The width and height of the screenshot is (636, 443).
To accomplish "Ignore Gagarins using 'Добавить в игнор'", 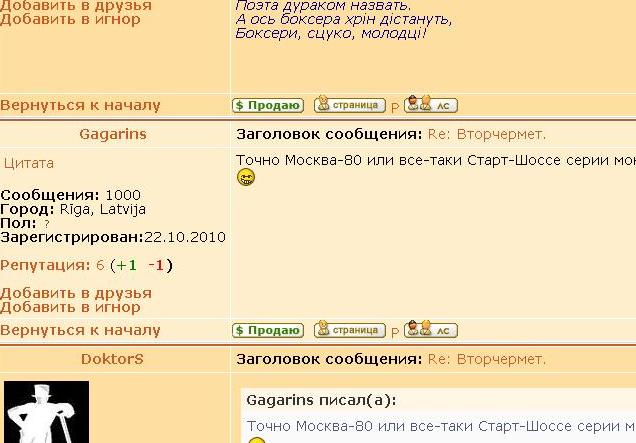I will point(70,307).
